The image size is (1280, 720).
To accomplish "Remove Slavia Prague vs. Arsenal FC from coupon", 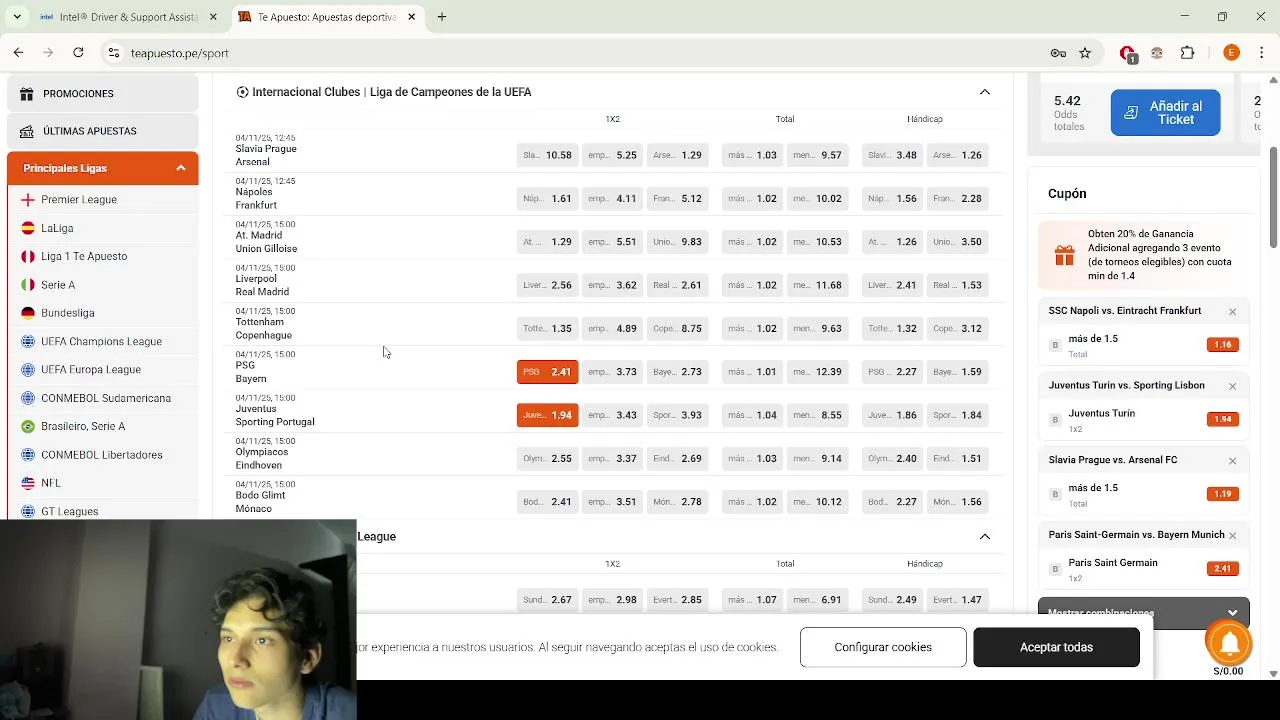I will coord(1232,461).
